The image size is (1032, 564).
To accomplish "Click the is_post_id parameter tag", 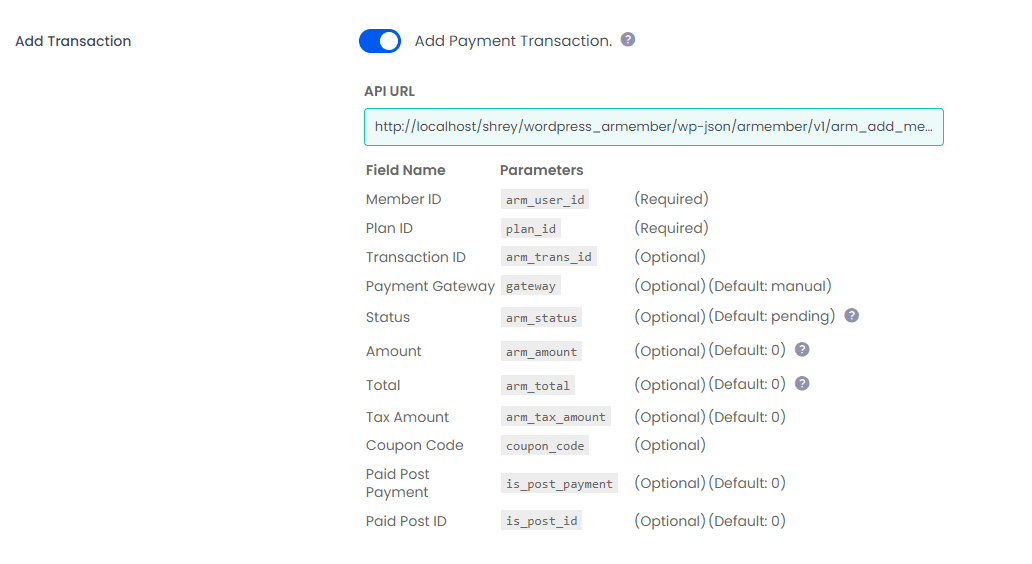I will pyautogui.click(x=542, y=521).
